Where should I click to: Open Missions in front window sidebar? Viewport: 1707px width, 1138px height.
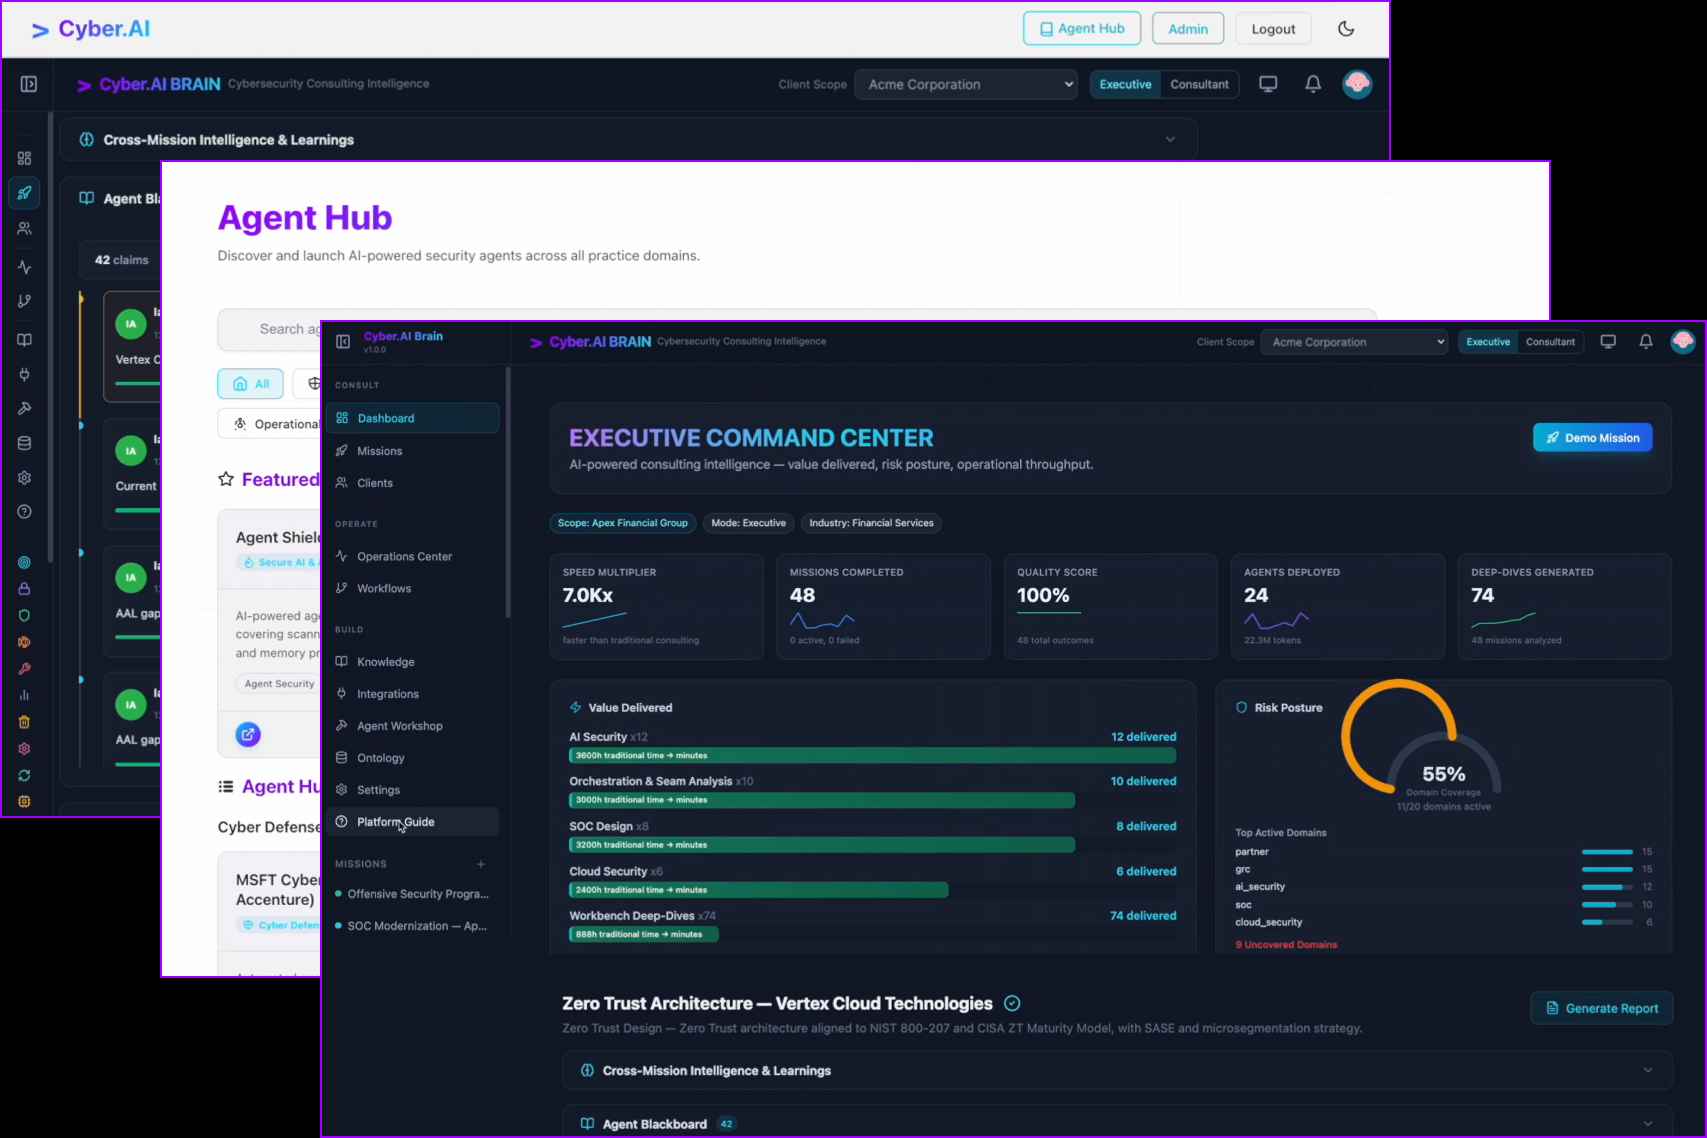click(413, 451)
